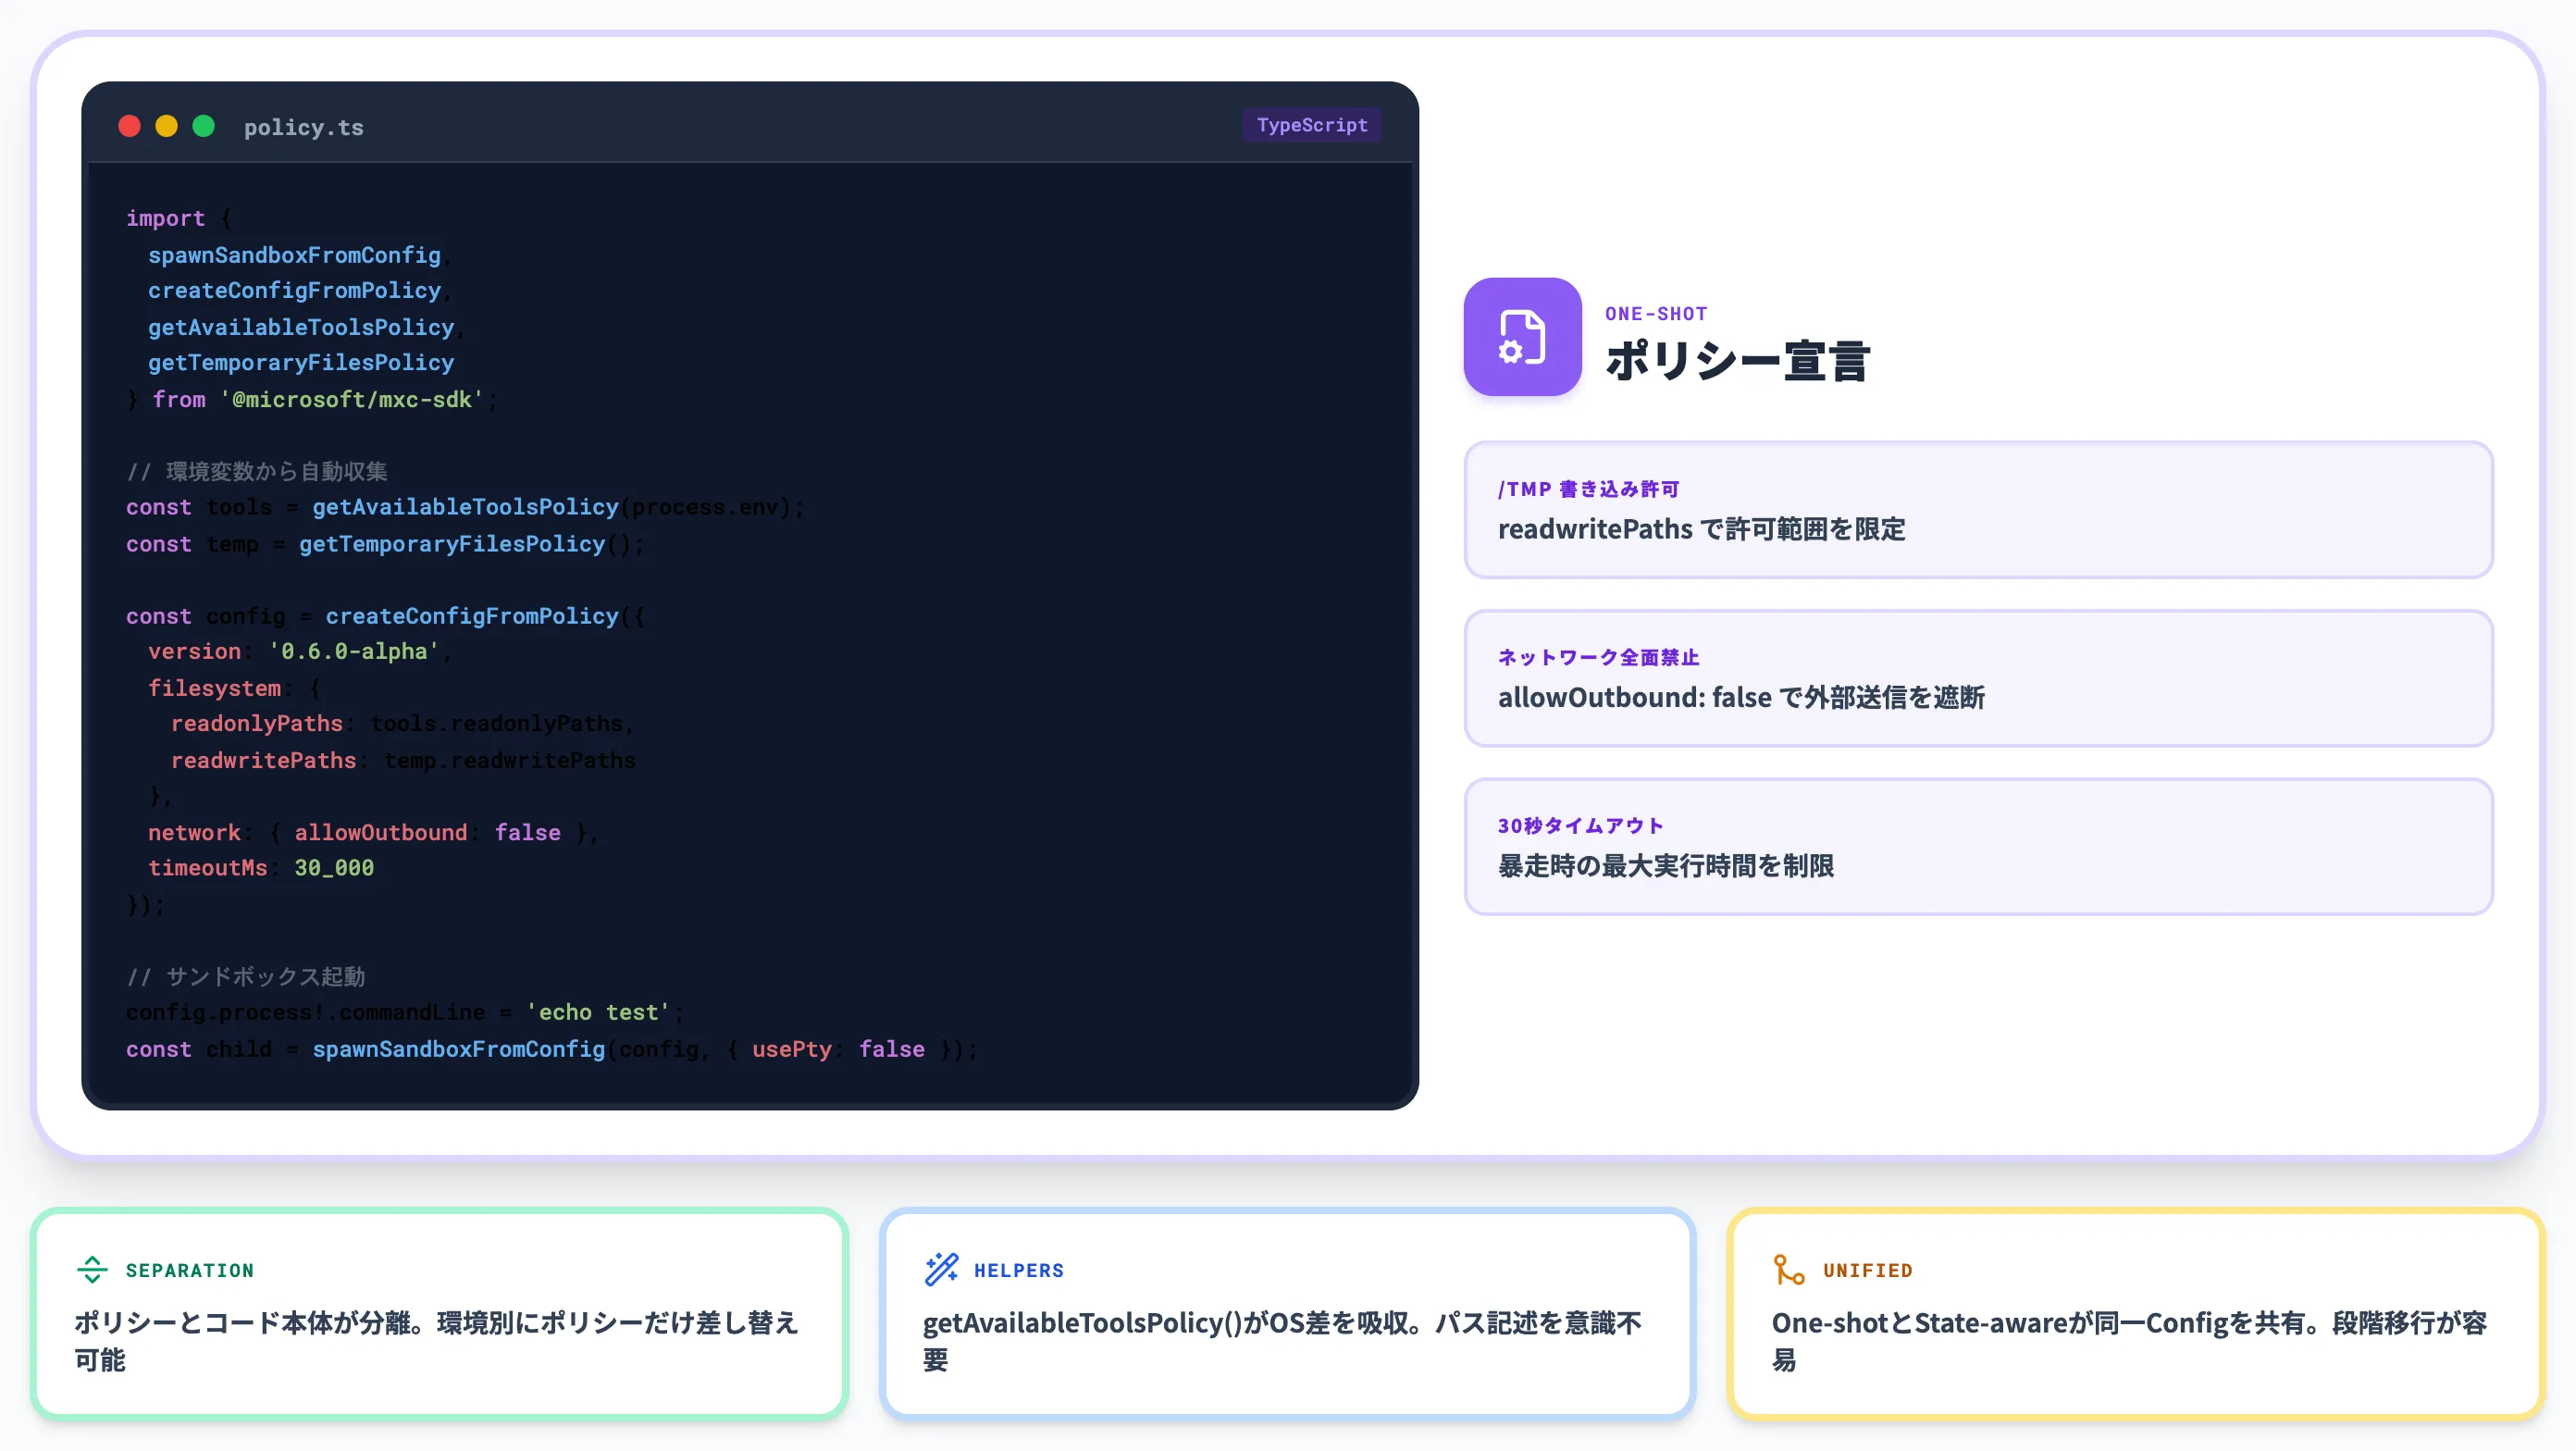Click getAvailableToolsPolicy in the import list
2576x1451 pixels.
pyautogui.click(x=301, y=327)
